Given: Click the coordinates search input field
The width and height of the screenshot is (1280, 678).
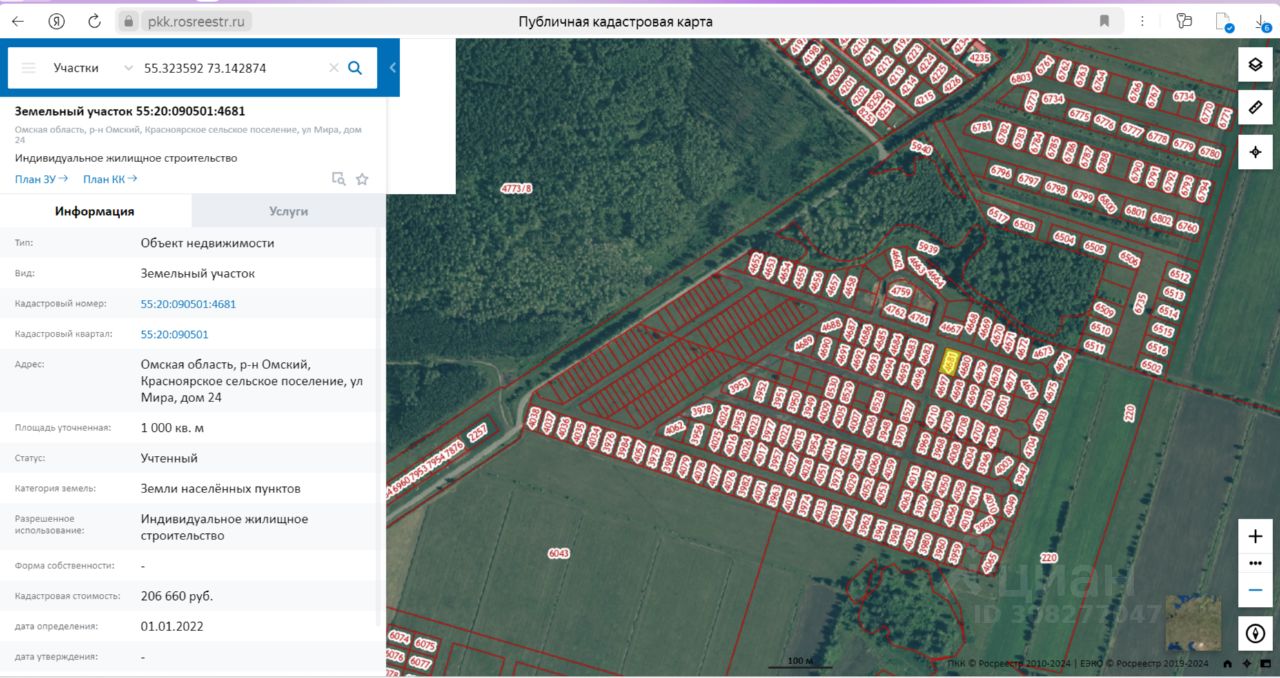Looking at the screenshot, I should [233, 68].
